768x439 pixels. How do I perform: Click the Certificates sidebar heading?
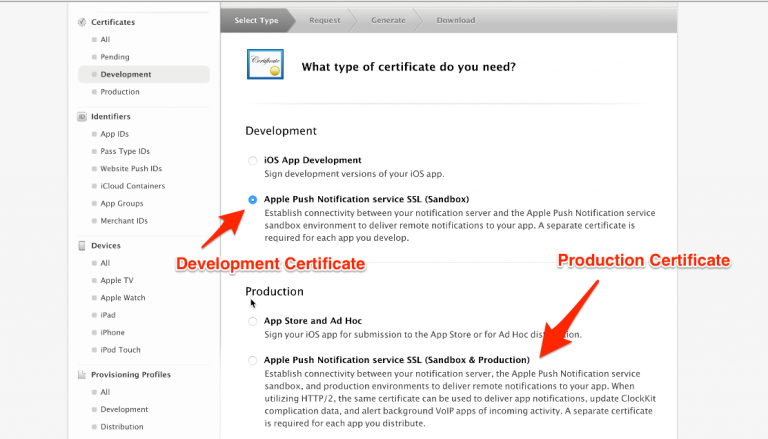113,22
